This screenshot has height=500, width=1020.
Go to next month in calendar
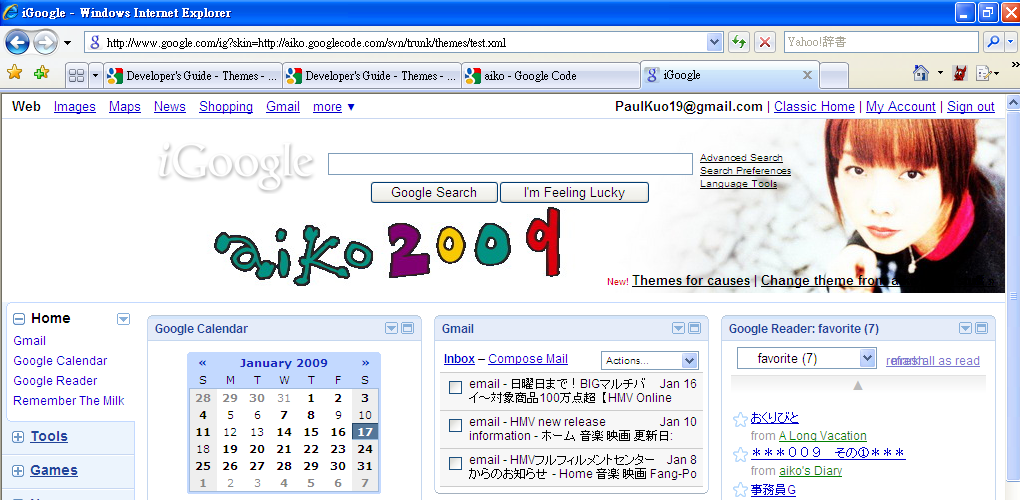366,363
